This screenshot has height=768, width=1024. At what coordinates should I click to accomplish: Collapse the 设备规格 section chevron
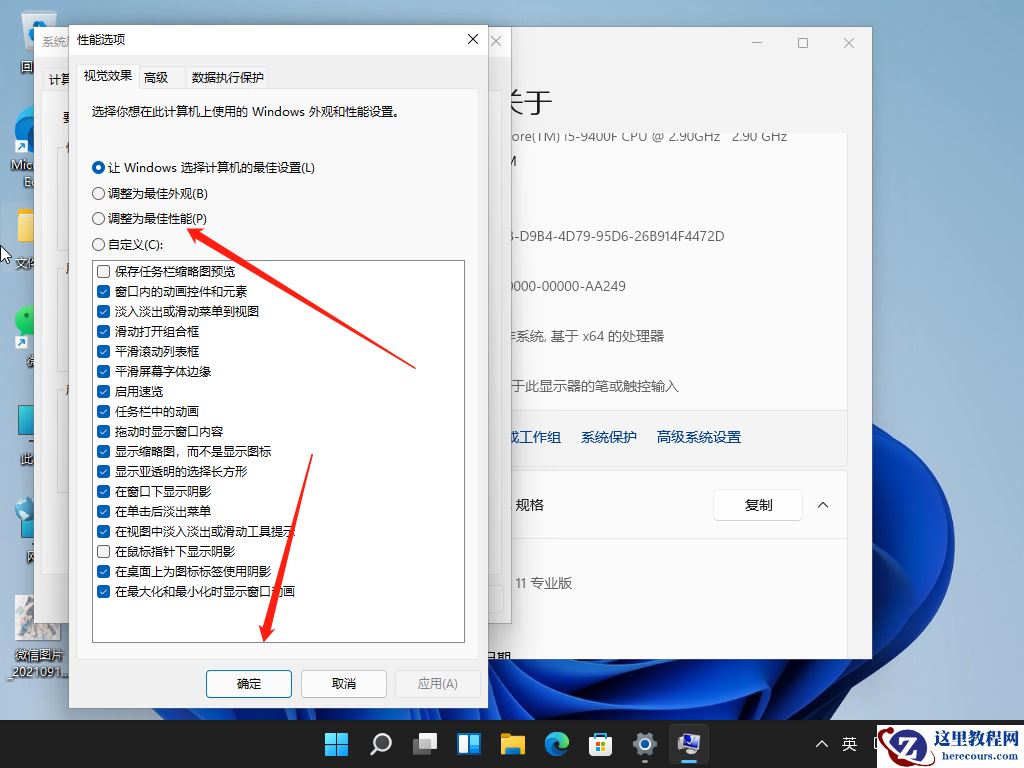(x=823, y=505)
